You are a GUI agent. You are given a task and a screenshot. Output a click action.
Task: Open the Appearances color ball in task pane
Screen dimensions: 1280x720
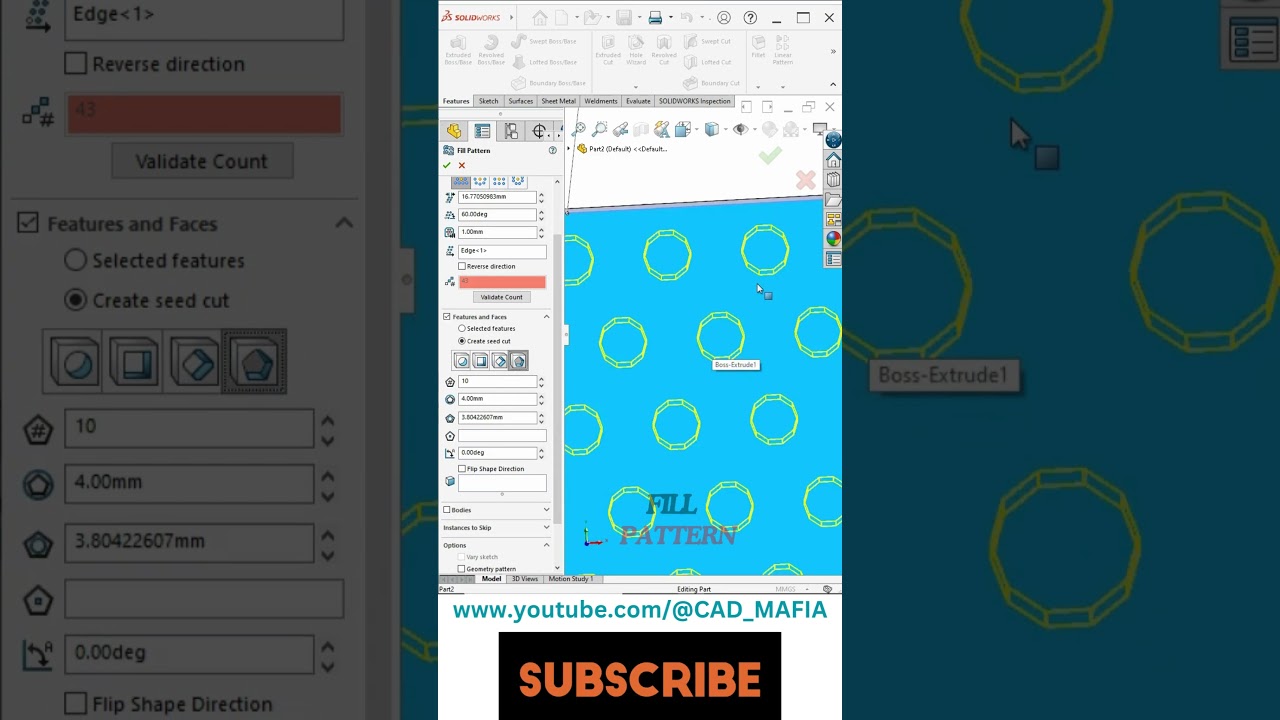[833, 239]
